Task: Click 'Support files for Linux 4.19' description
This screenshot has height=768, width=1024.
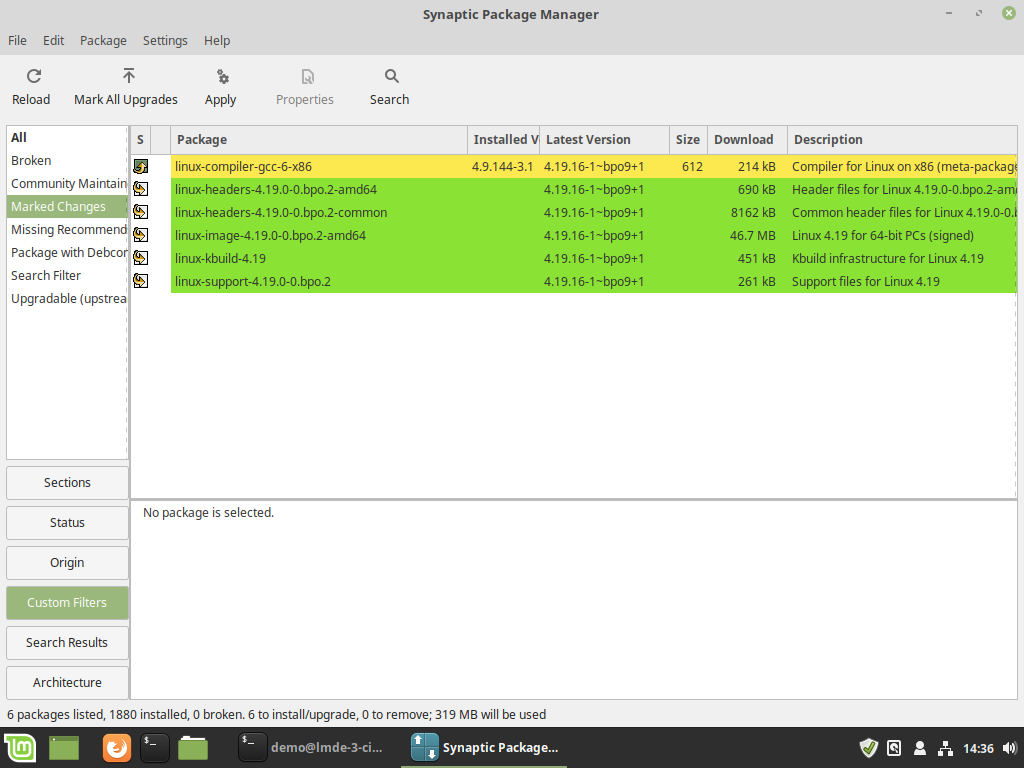Action: coord(865,281)
